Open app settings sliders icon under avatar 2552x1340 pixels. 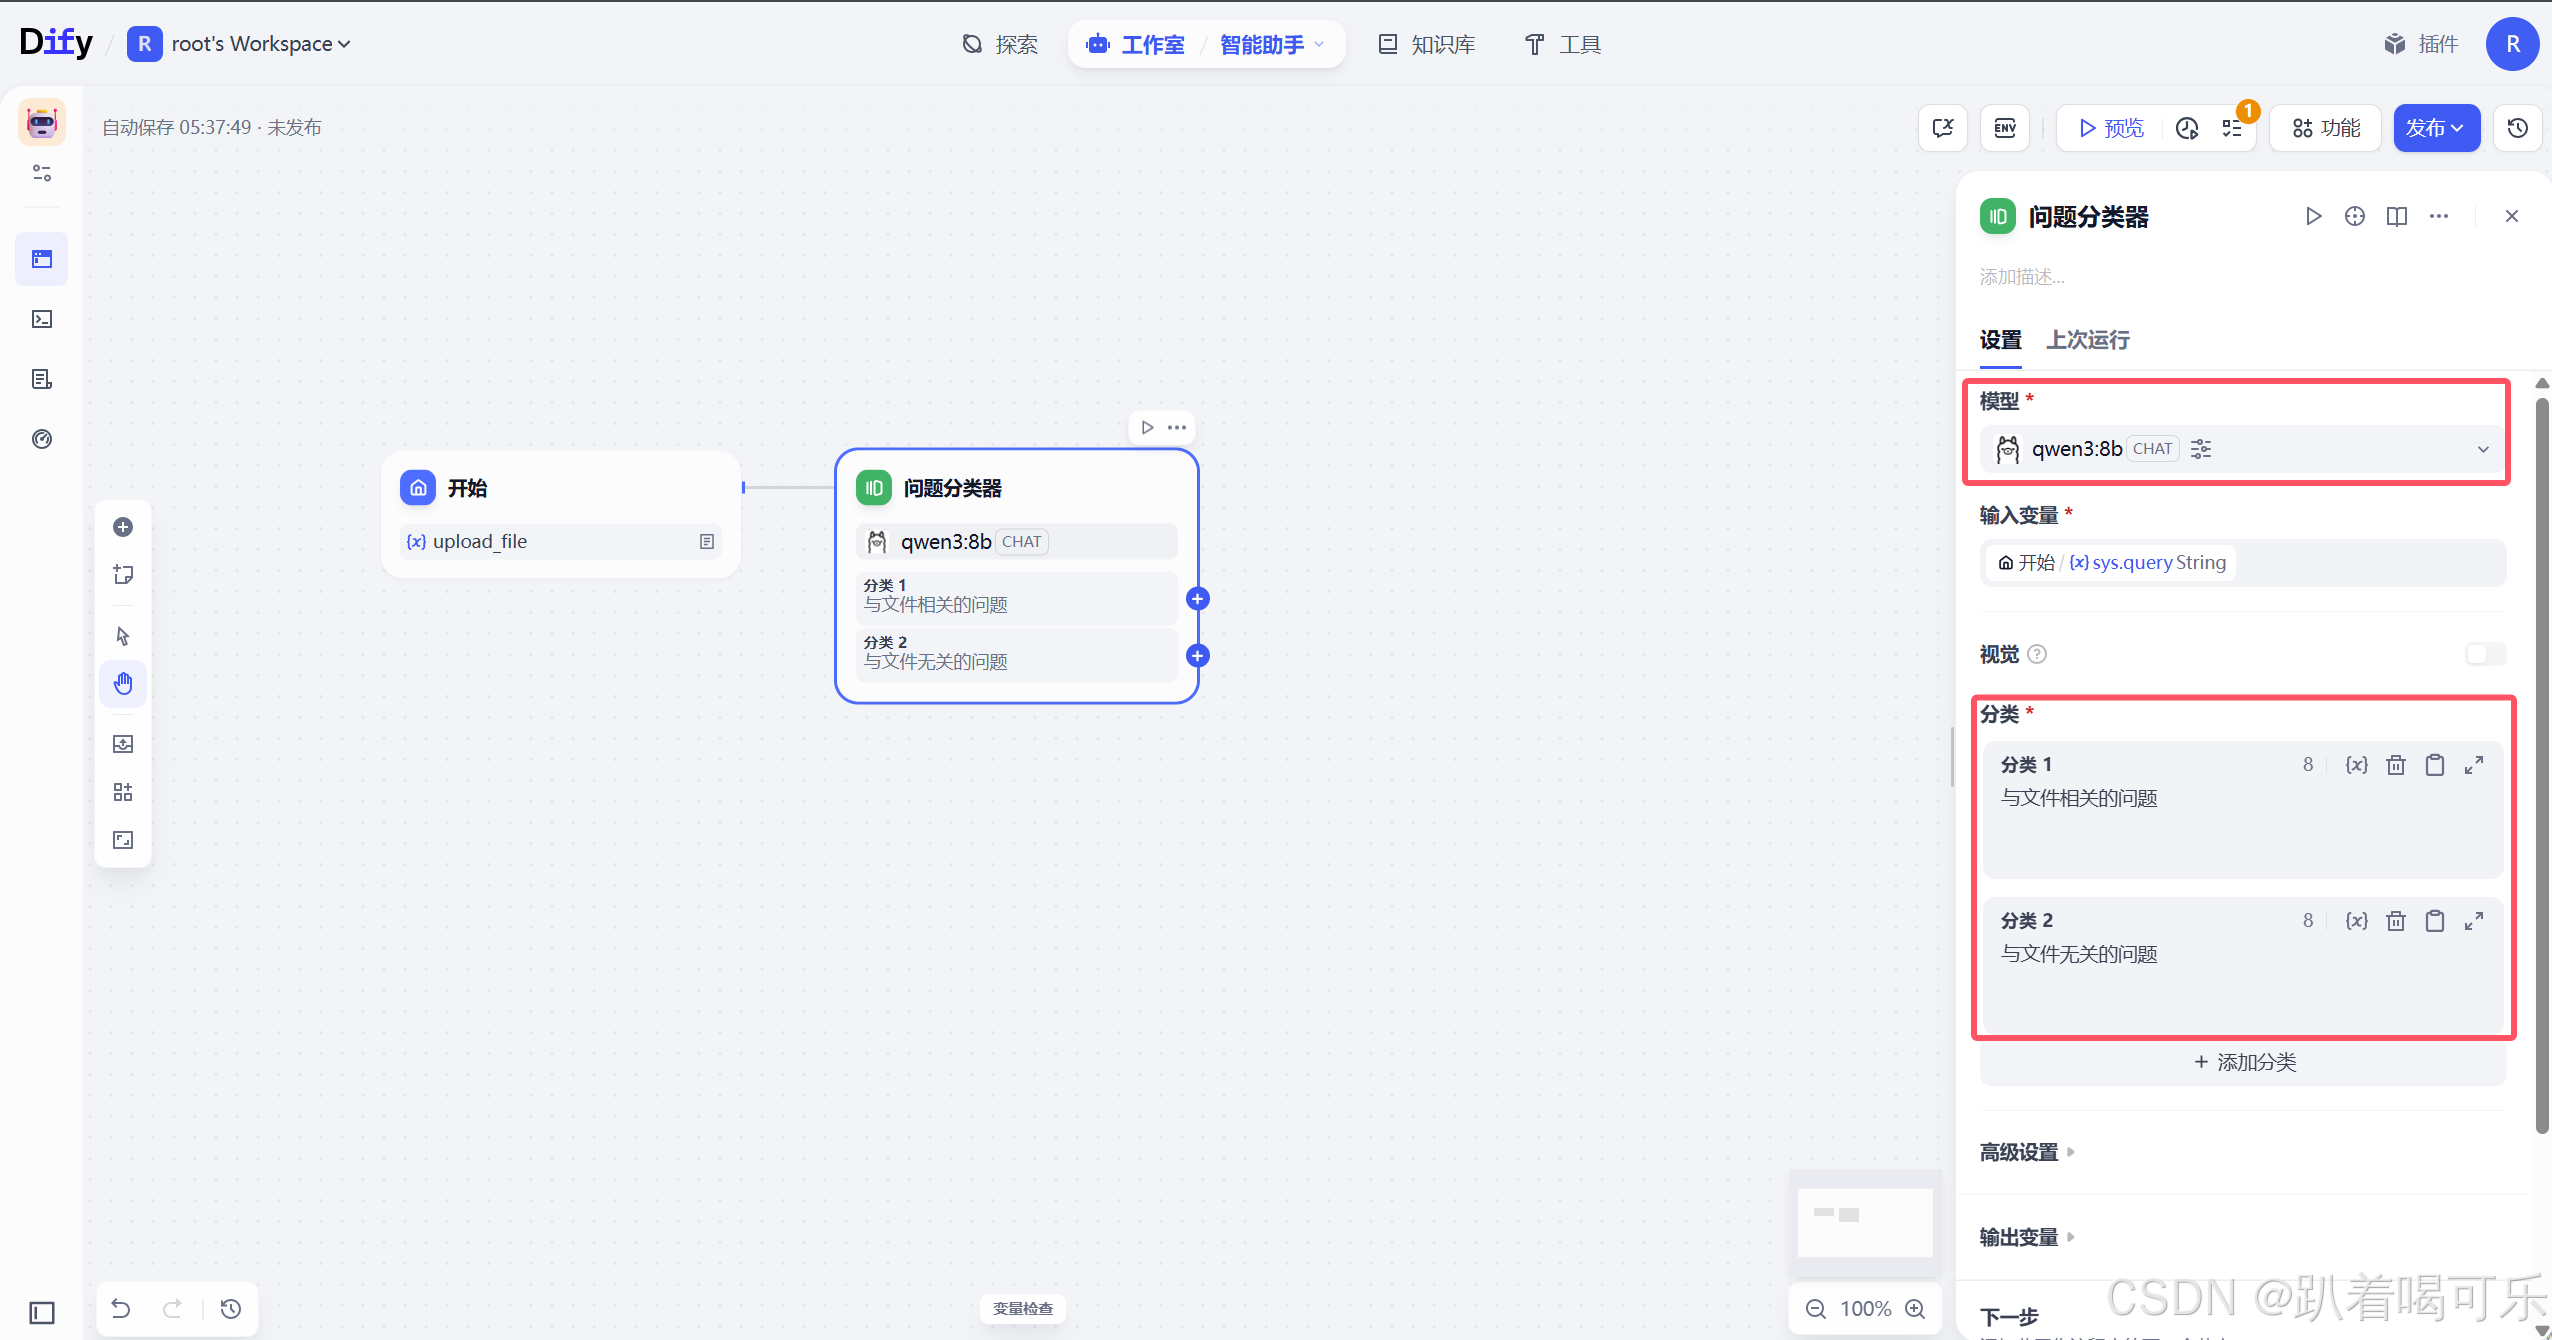(x=42, y=173)
